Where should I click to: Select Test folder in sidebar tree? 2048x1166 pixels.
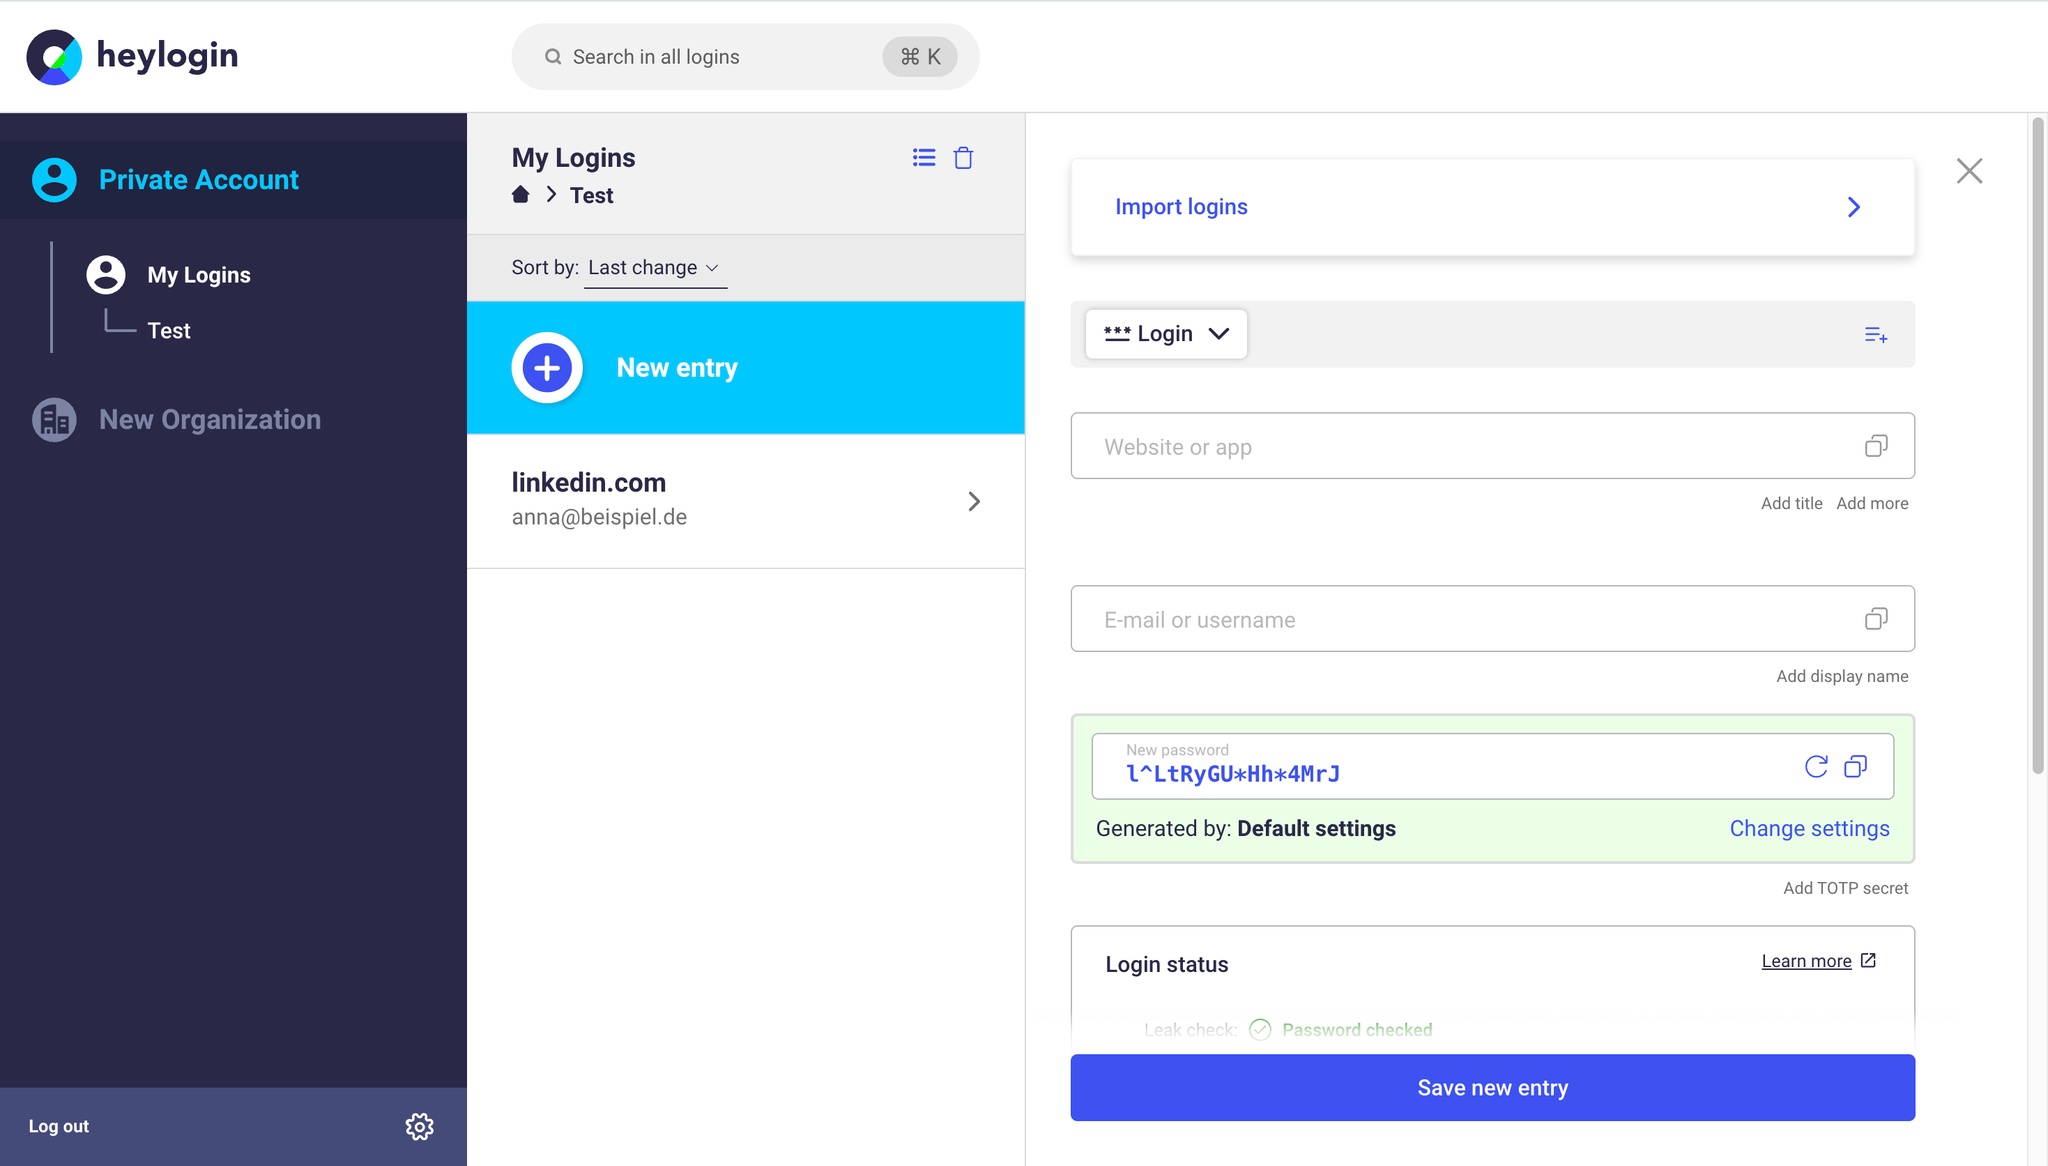point(169,331)
